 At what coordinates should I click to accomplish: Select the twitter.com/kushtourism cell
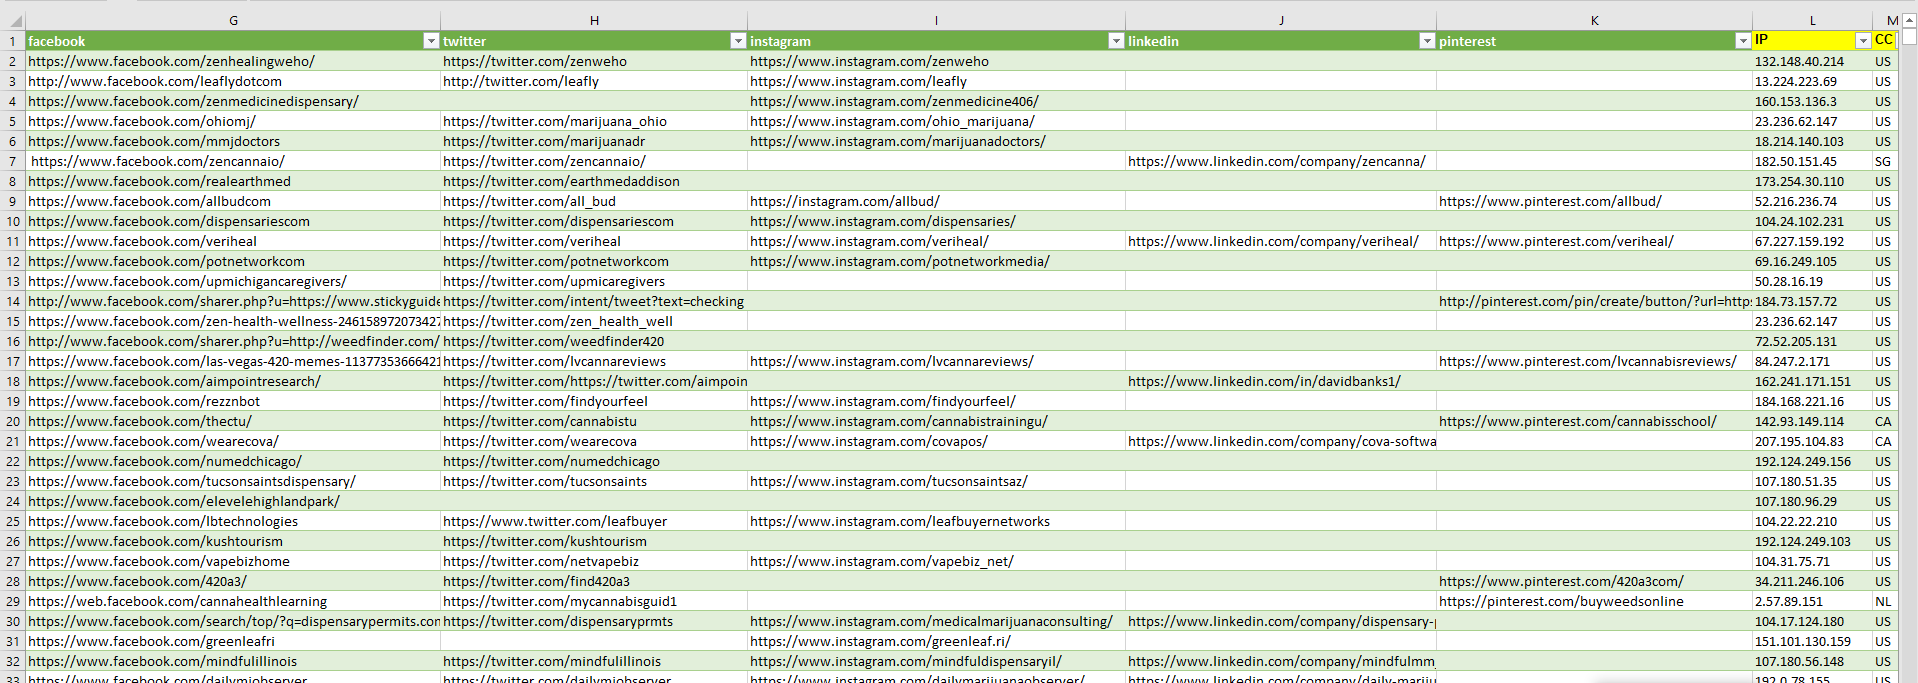[x=594, y=541]
